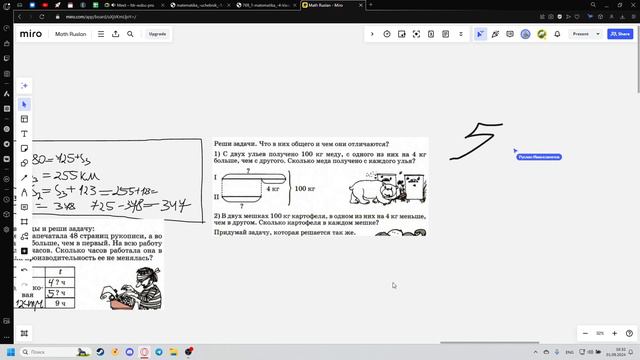Open the blue collaborator avatar
The width and height of the screenshot is (640, 360).
(x=525, y=34)
